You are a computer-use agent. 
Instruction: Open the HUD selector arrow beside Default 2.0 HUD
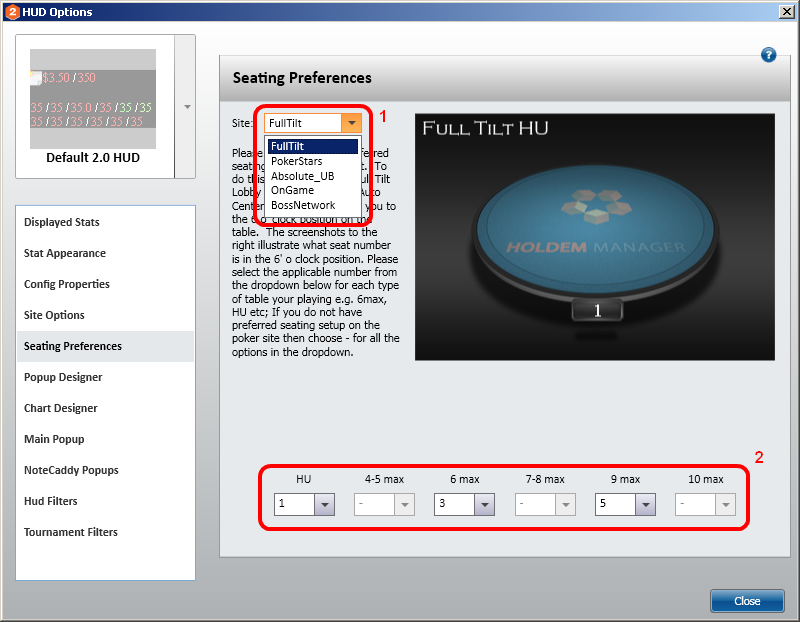coord(187,107)
